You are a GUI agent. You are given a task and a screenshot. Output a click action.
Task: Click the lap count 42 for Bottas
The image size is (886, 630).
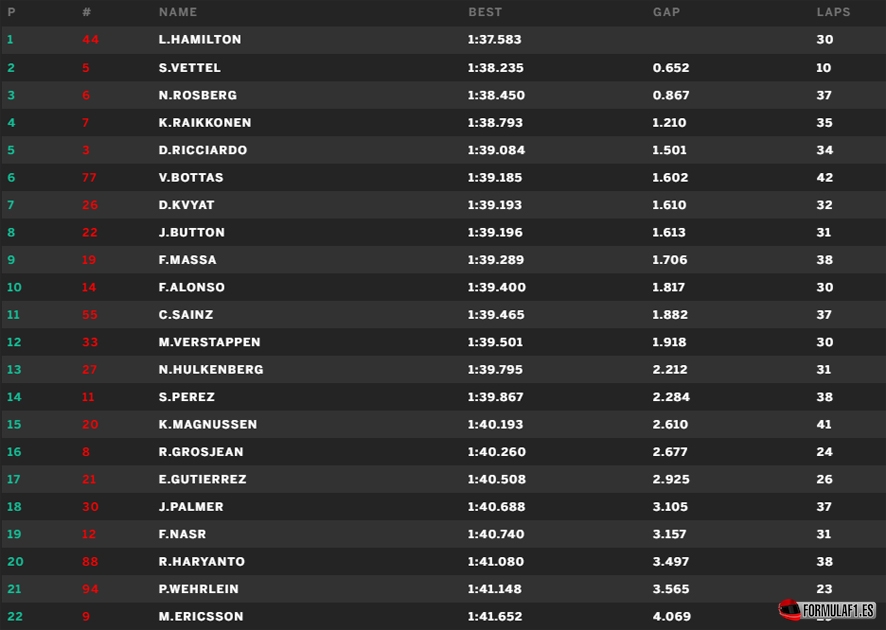click(825, 178)
